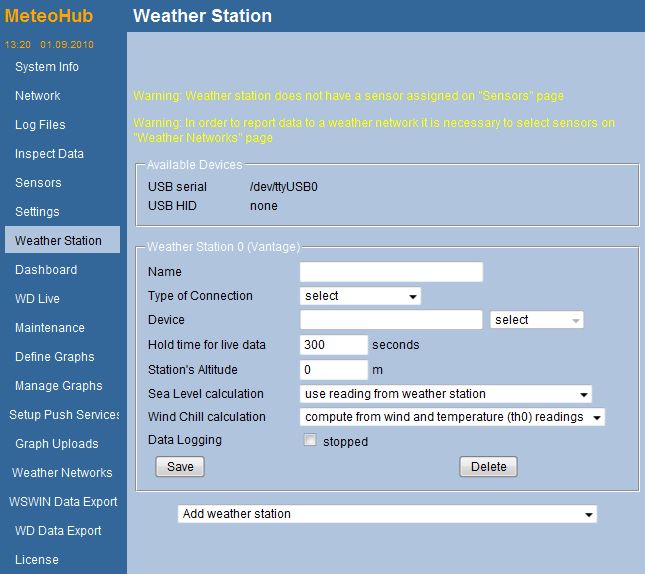Screen dimensions: 645x574
Task: Click the Name input field
Action: click(x=391, y=272)
